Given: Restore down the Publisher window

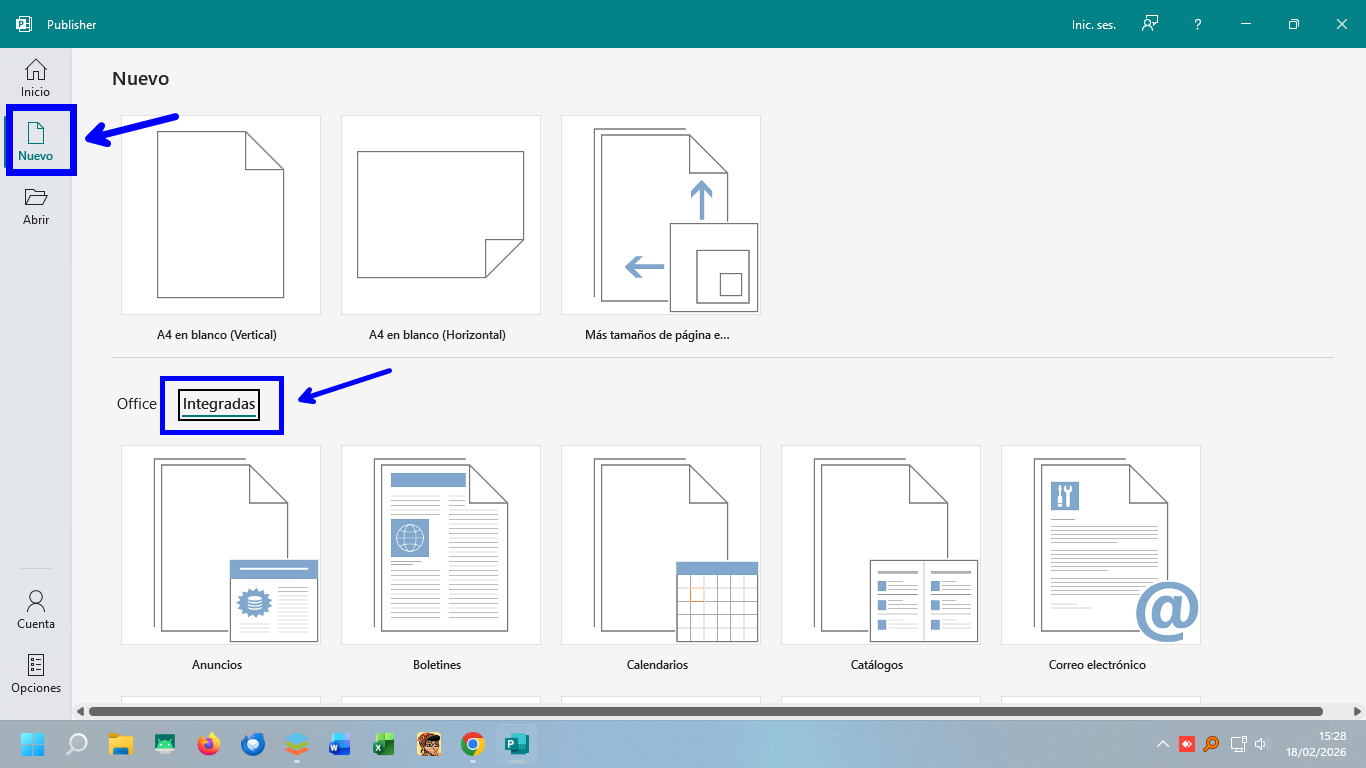Looking at the screenshot, I should [x=1294, y=24].
